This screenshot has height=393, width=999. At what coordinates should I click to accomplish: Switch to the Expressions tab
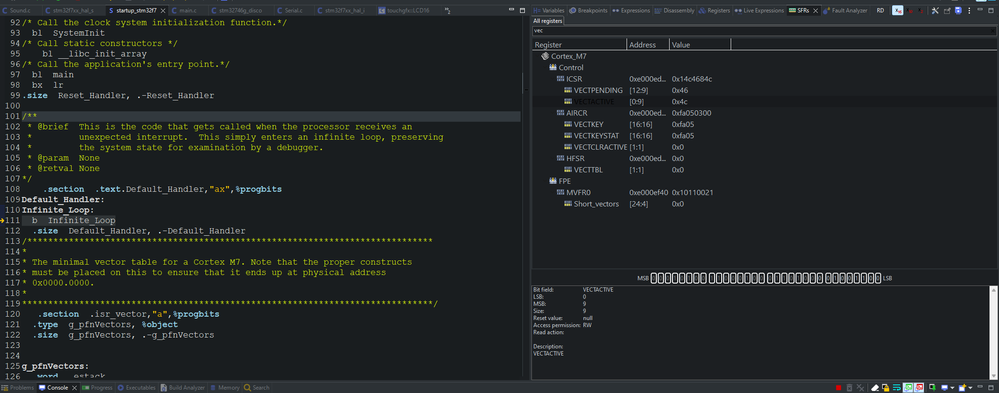(631, 11)
